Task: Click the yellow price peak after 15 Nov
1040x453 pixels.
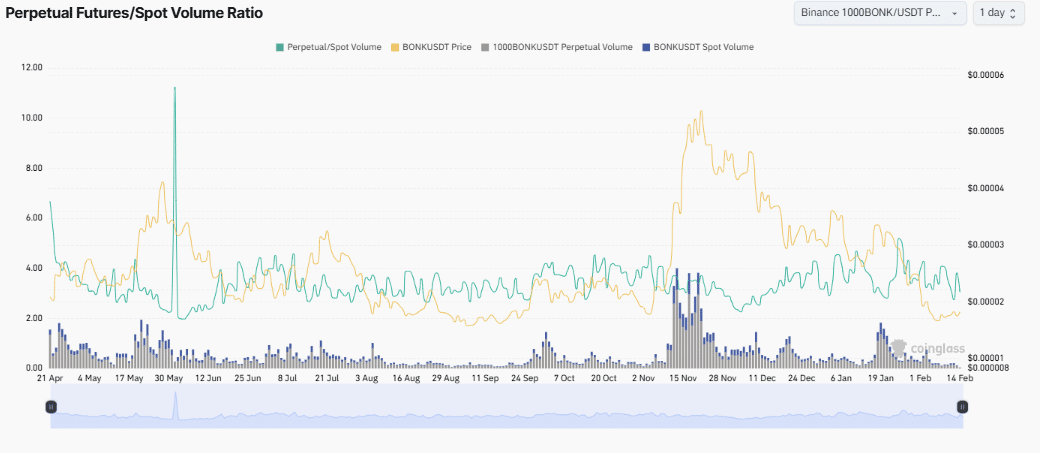Action: pyautogui.click(x=702, y=112)
